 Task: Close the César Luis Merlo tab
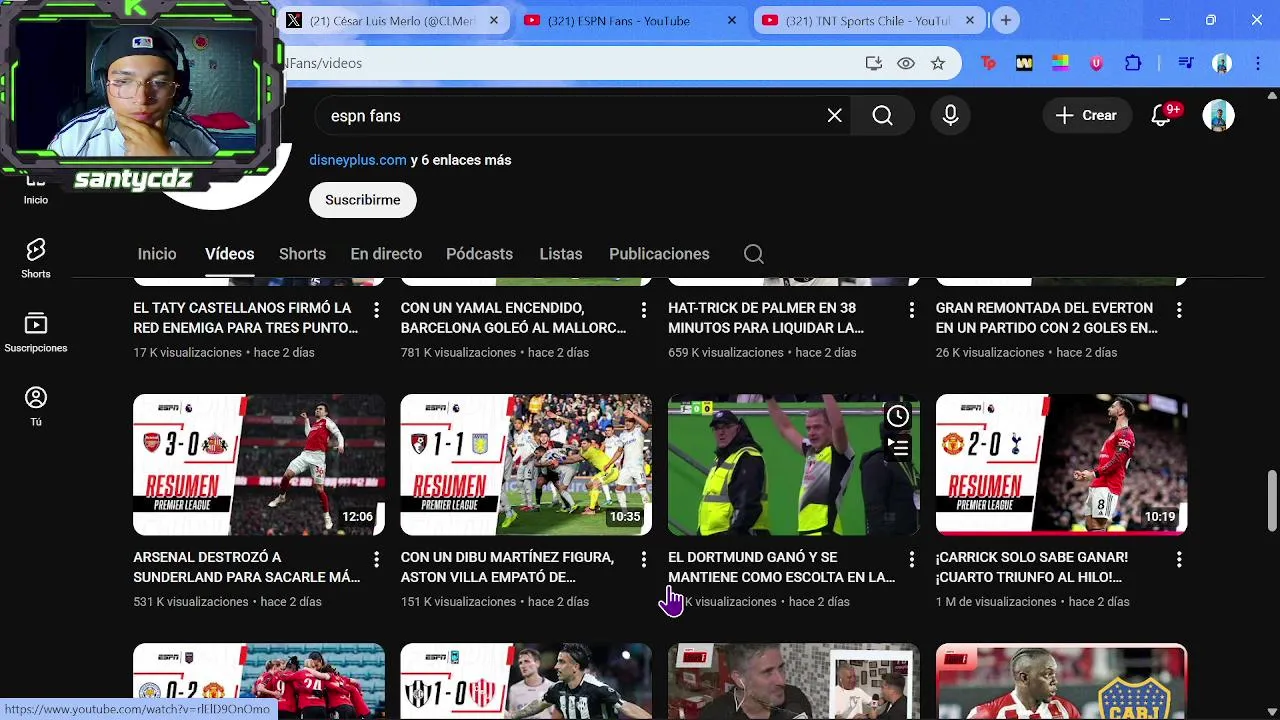click(x=494, y=20)
